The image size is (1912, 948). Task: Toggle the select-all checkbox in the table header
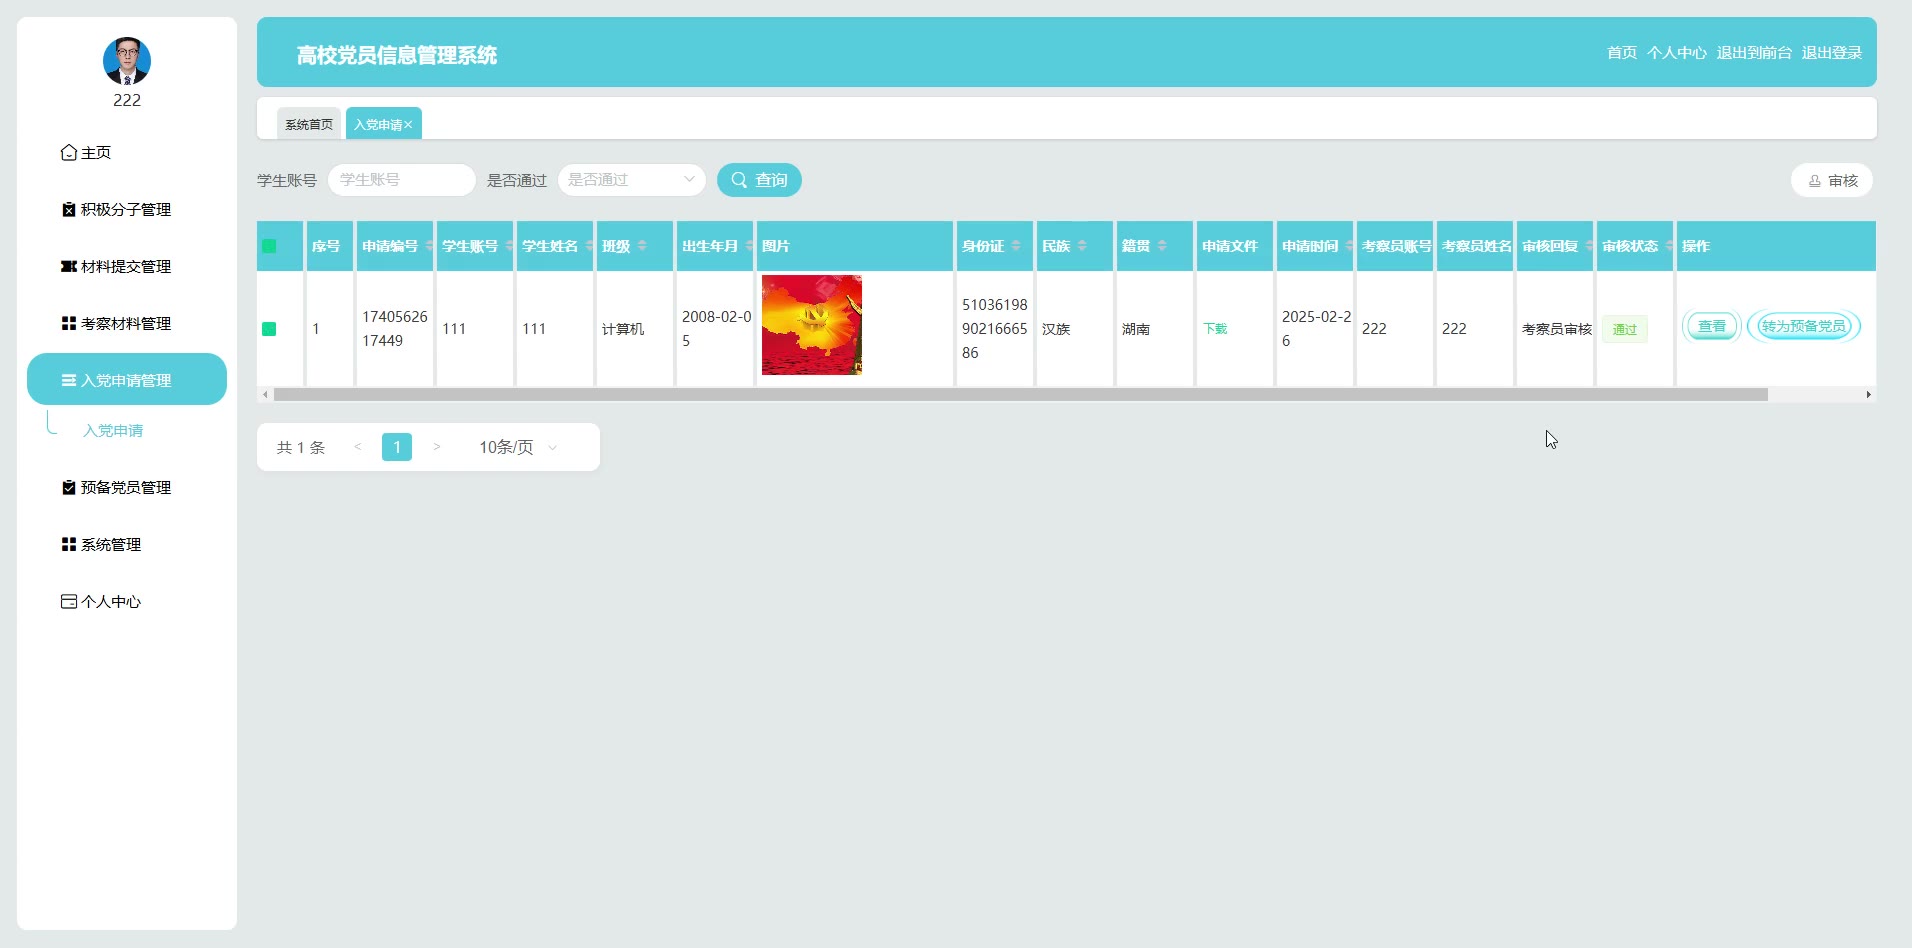[269, 246]
